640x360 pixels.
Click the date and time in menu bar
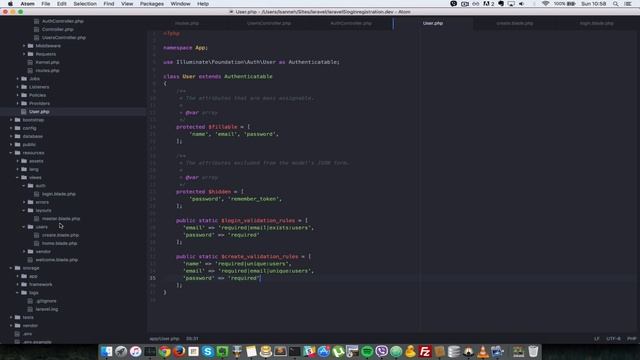[593, 4]
